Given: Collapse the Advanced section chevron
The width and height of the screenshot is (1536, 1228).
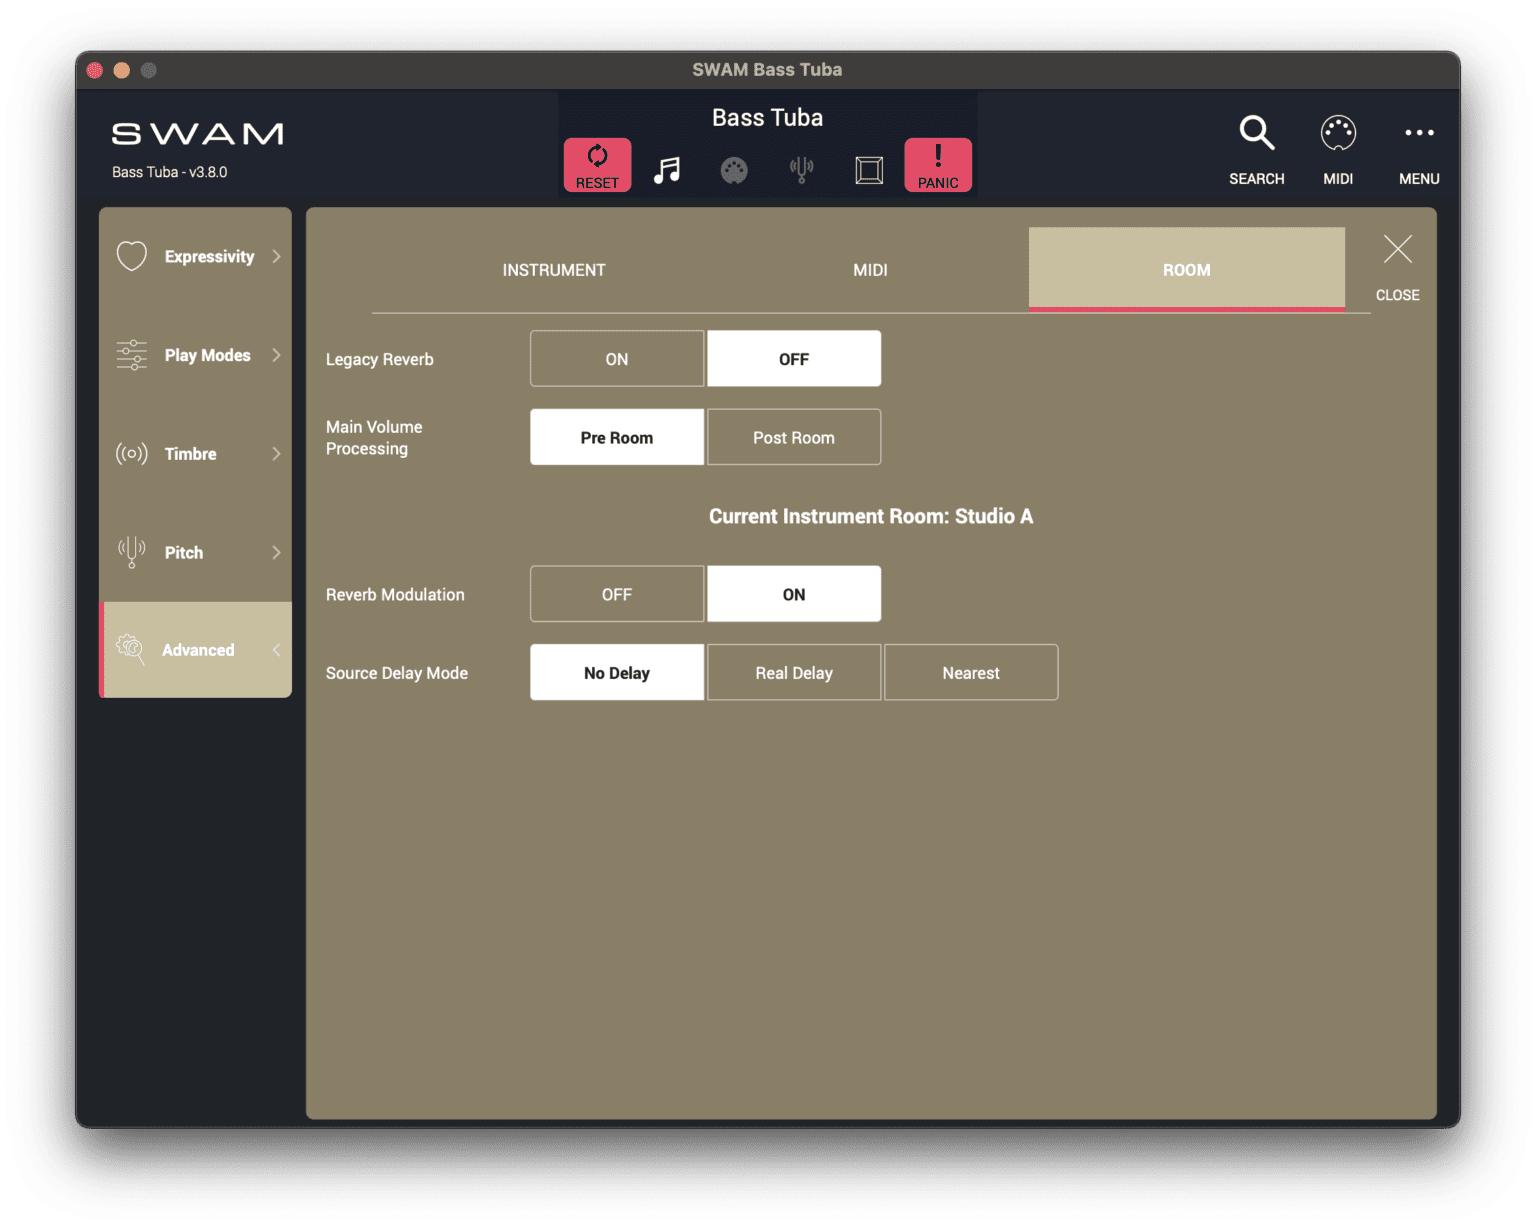Looking at the screenshot, I should click(x=276, y=649).
